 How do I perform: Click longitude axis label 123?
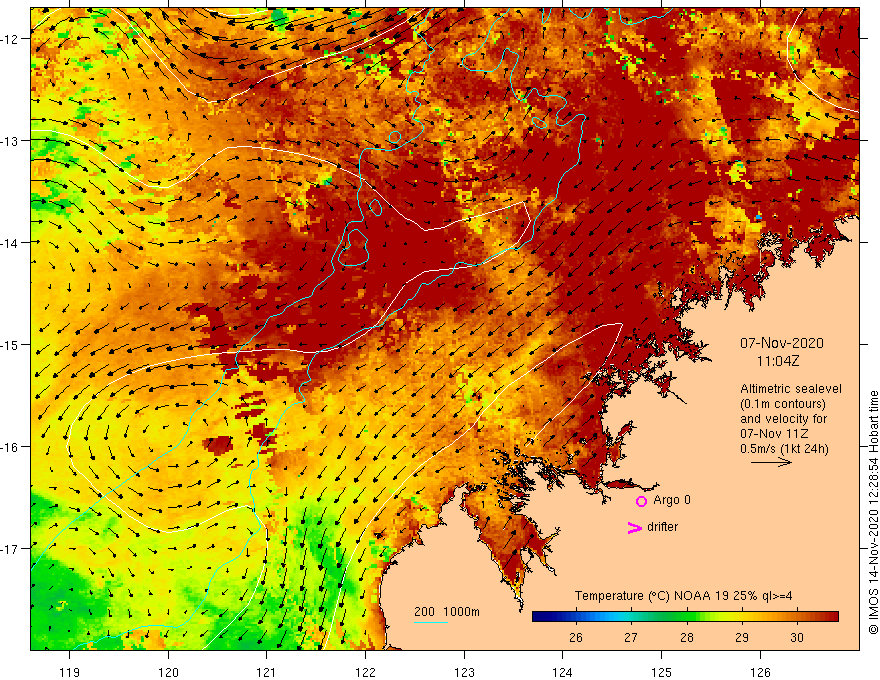(x=464, y=672)
